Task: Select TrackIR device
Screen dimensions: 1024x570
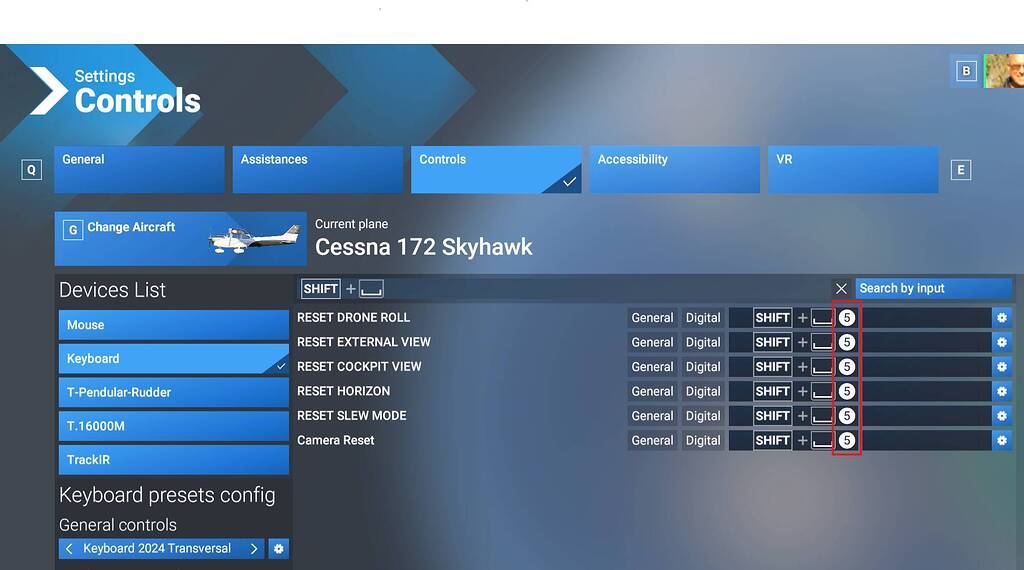Action: click(x=174, y=460)
